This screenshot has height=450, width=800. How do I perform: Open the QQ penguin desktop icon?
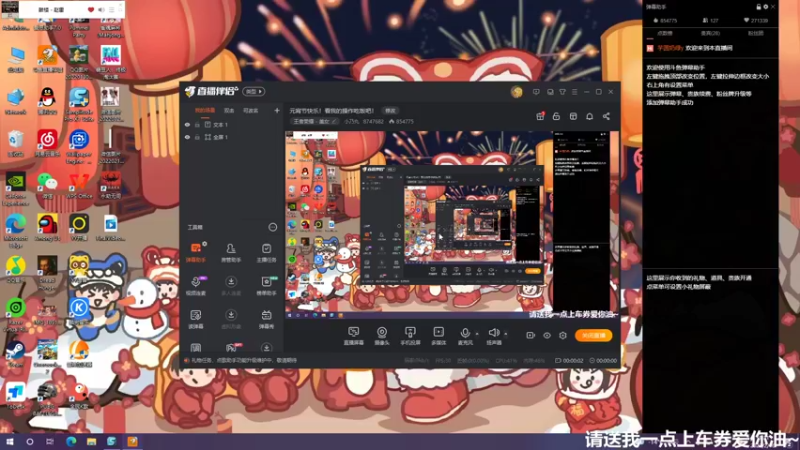47,101
